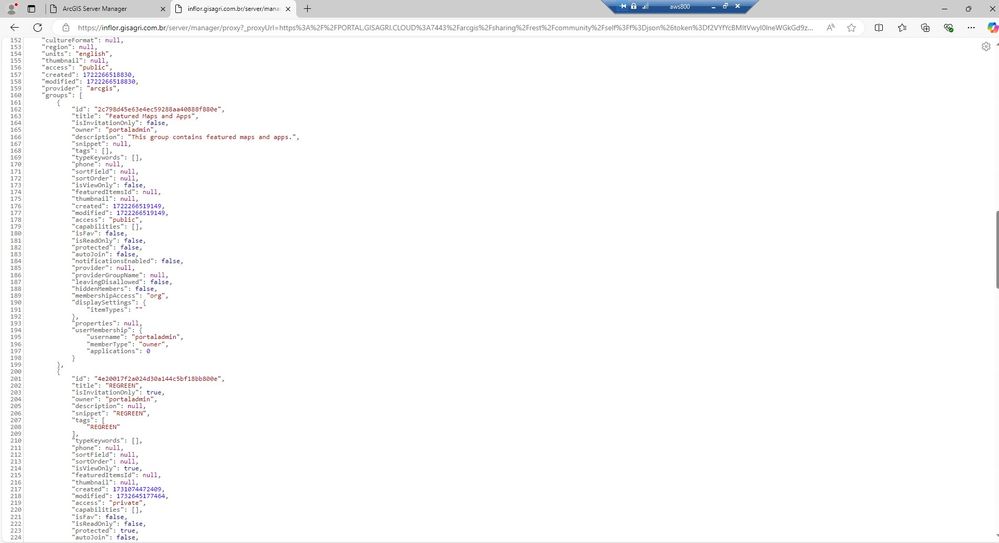Image resolution: width=999 pixels, height=543 pixels.
Task: Click the "access": "private" line
Action: pyautogui.click(x=109, y=503)
